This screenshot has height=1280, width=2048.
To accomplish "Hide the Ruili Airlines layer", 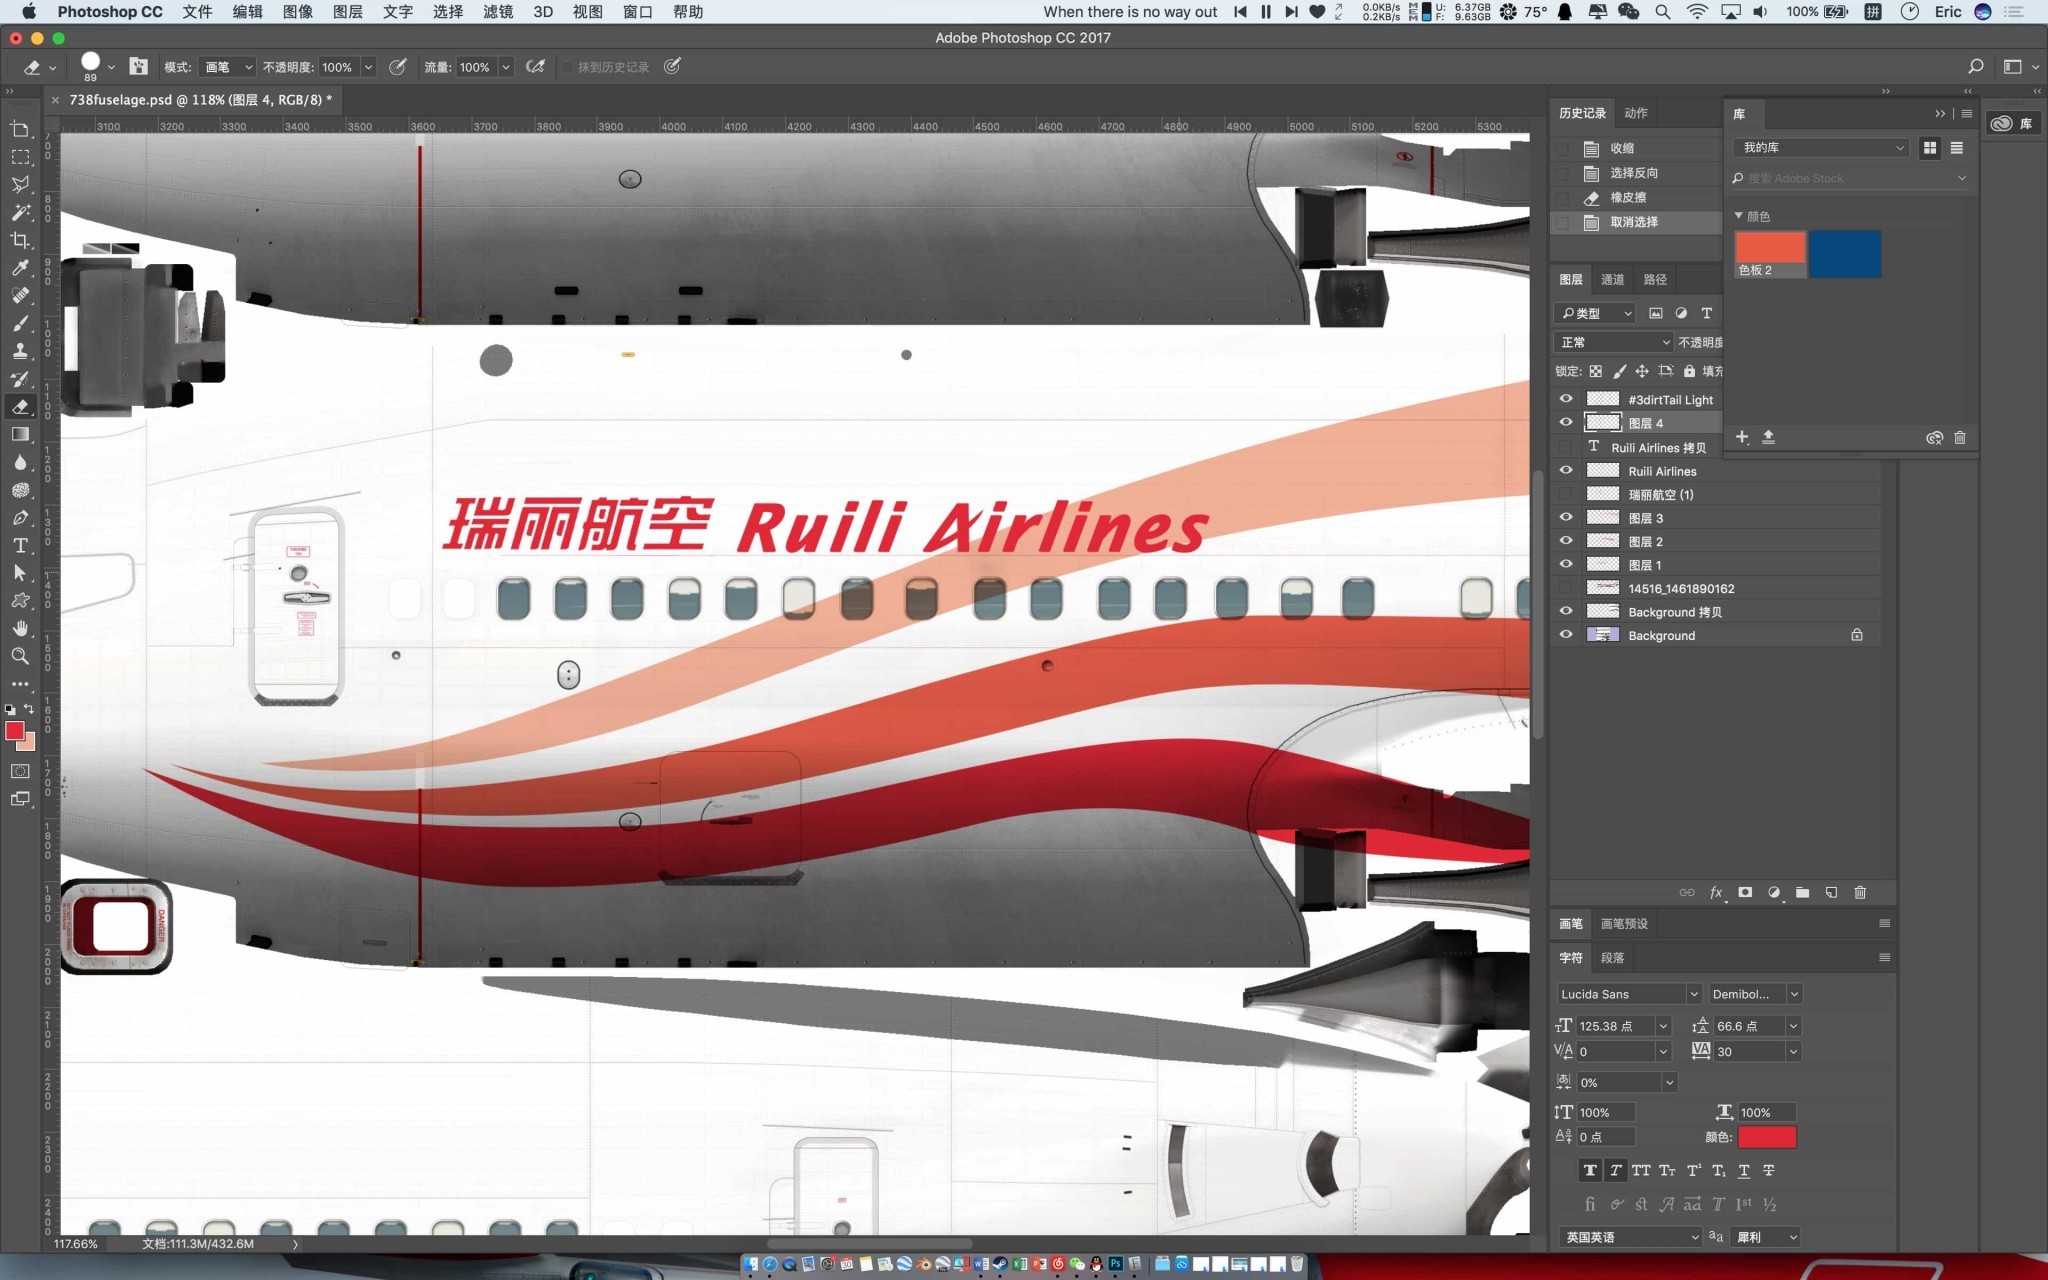I will coord(1566,470).
